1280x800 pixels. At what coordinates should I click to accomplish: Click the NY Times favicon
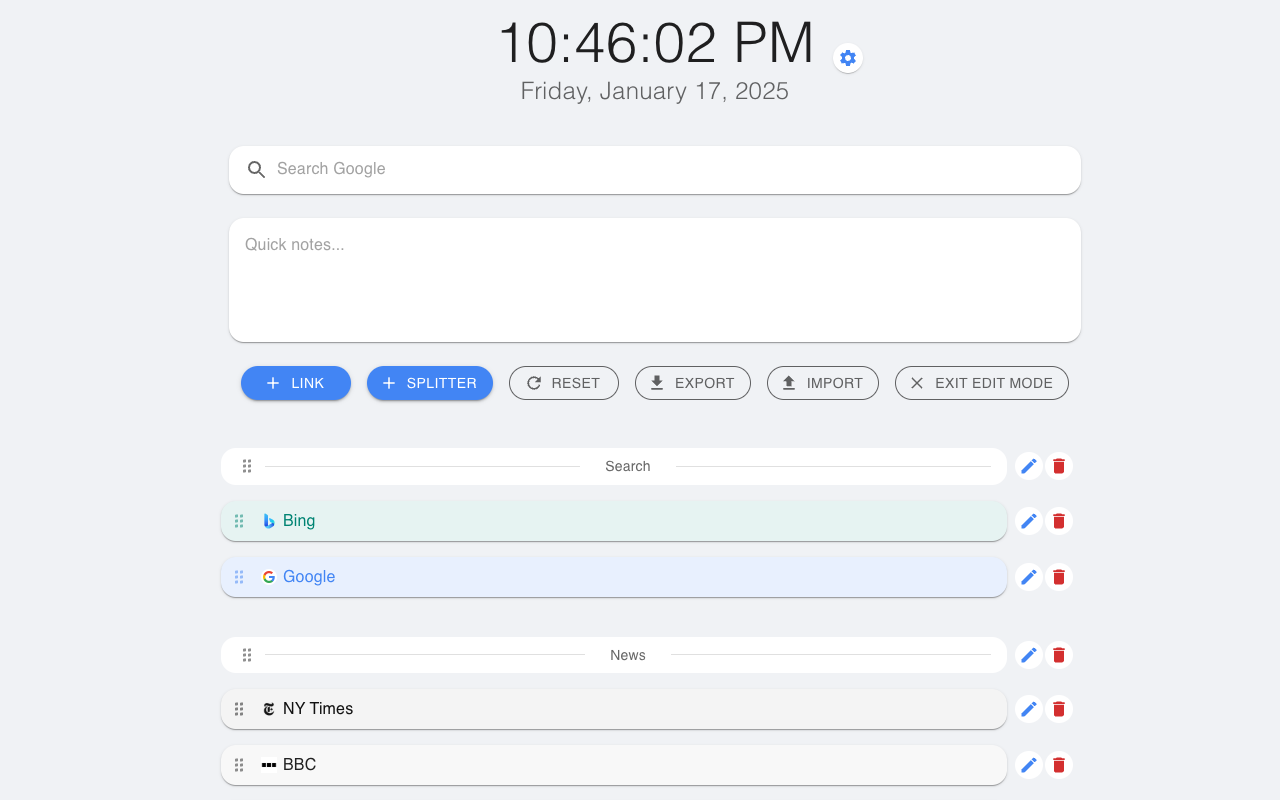268,708
